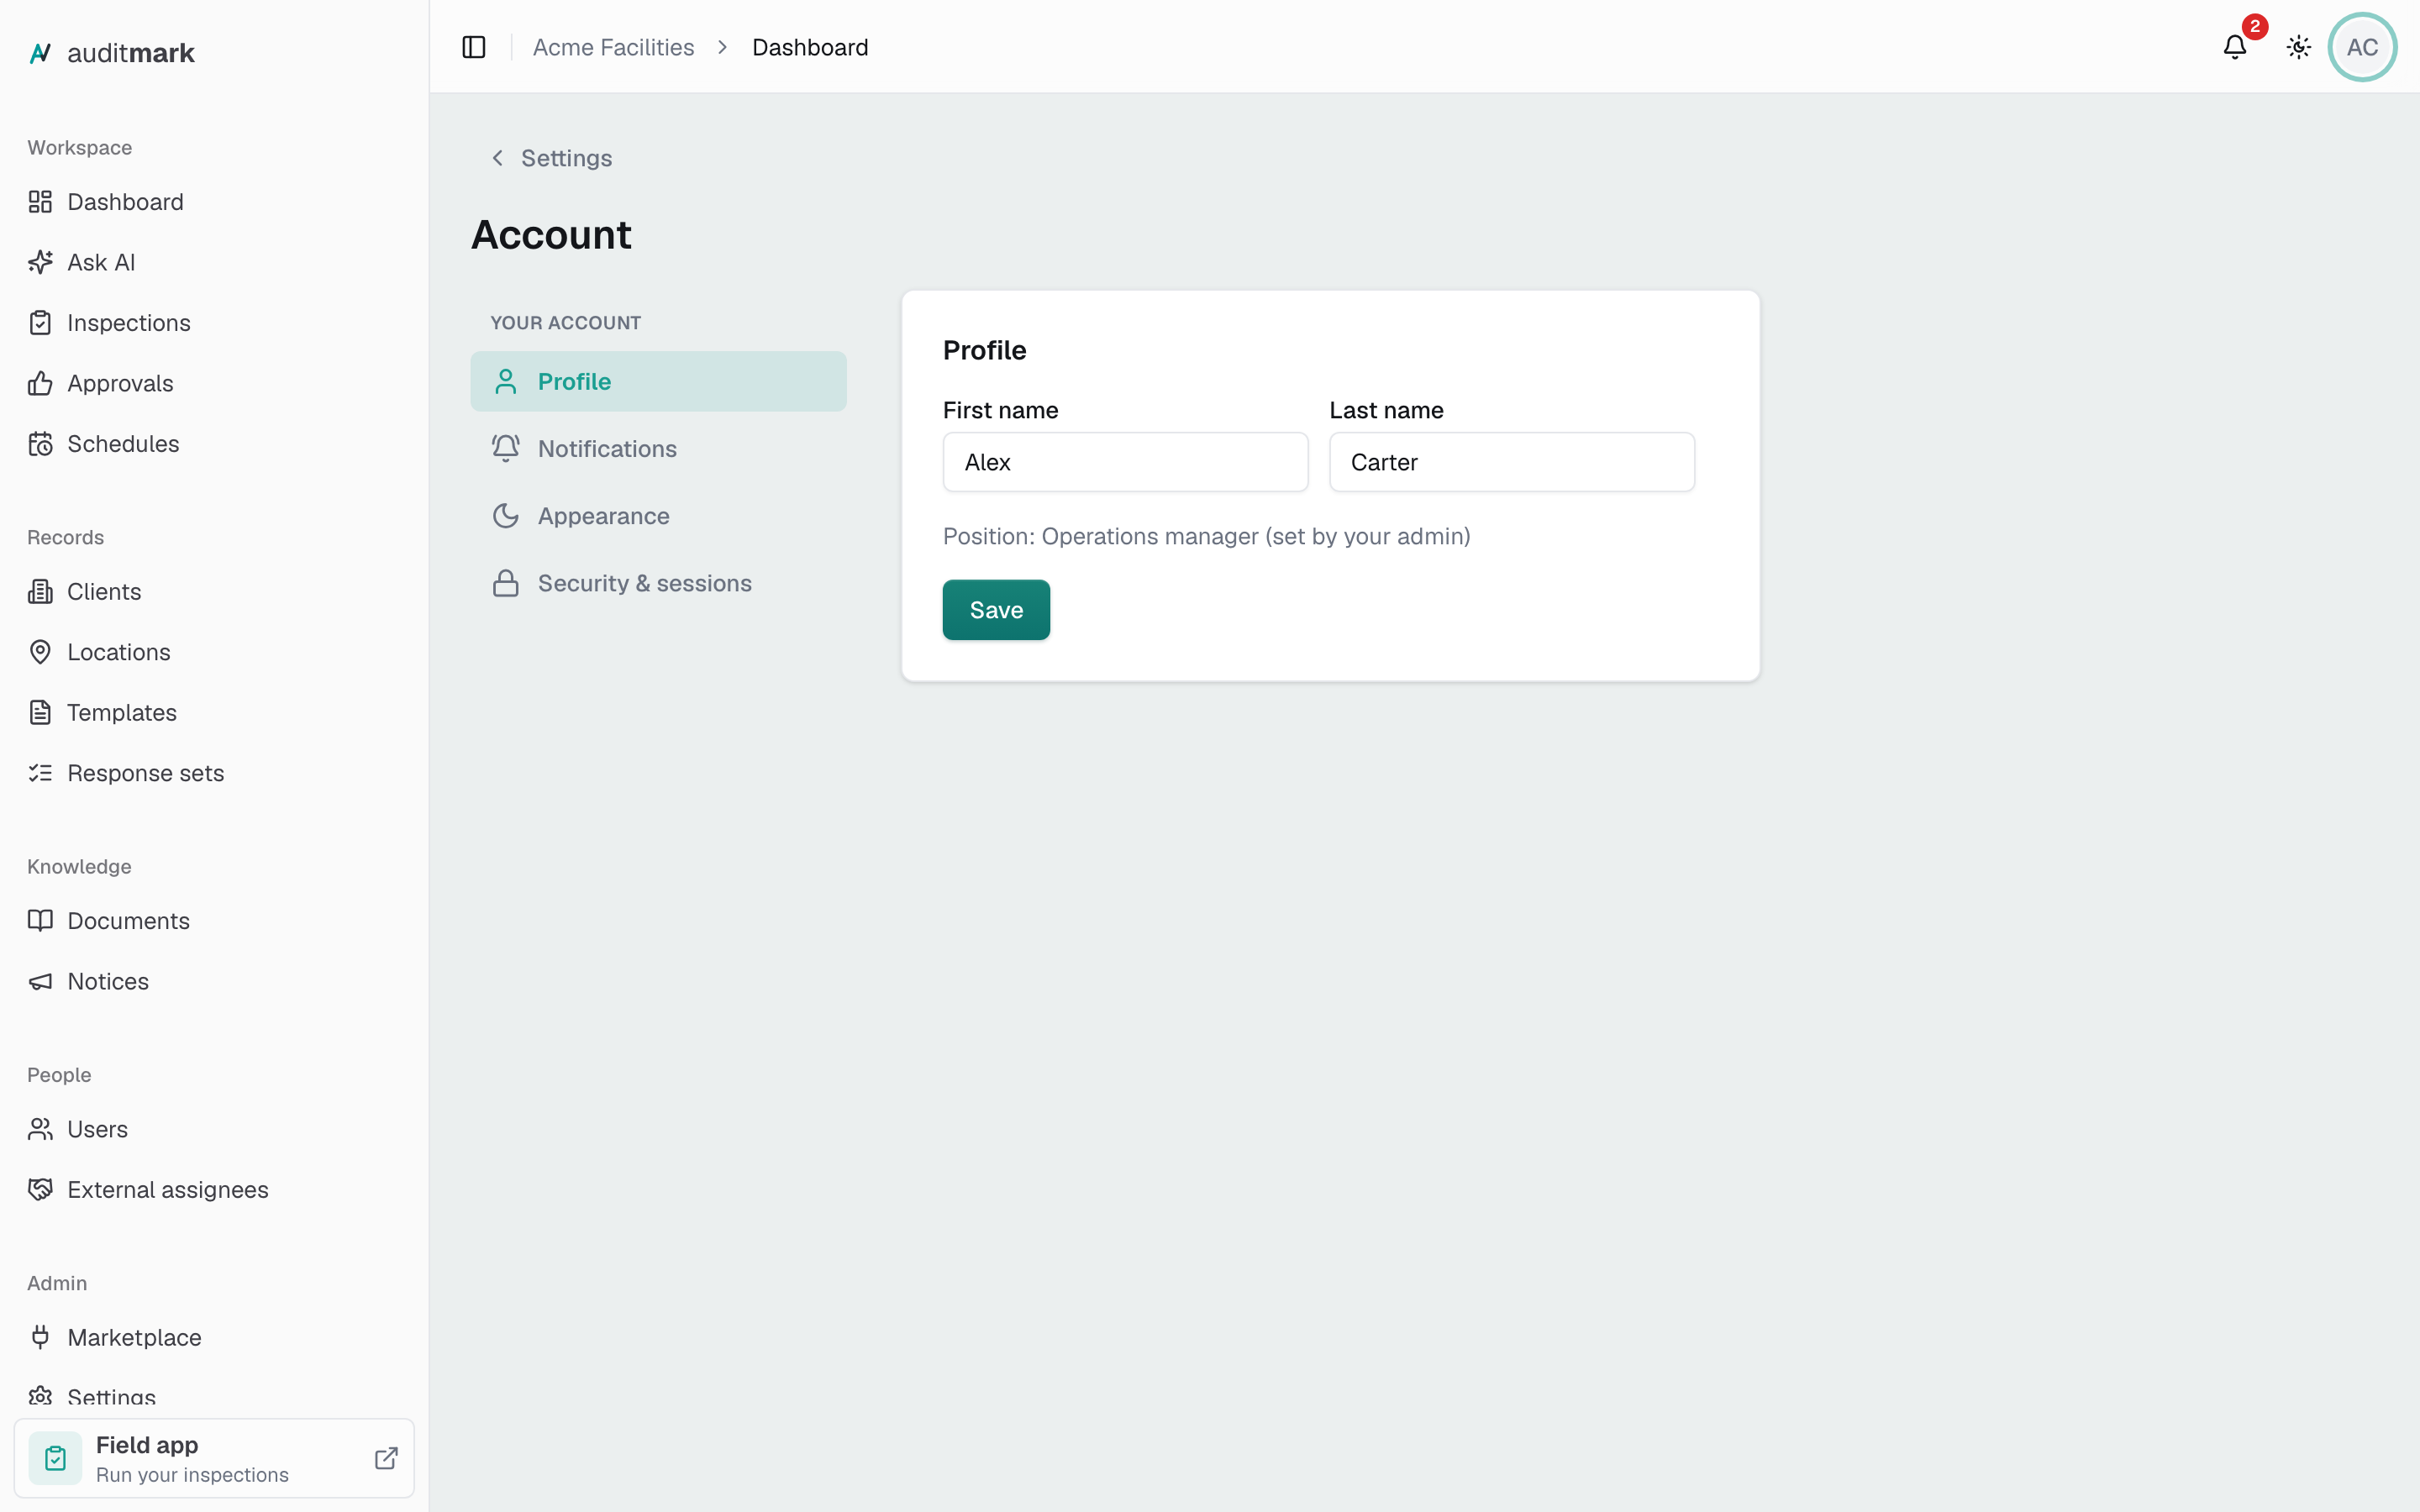
Task: Focus the First name input field
Action: [x=1125, y=462]
